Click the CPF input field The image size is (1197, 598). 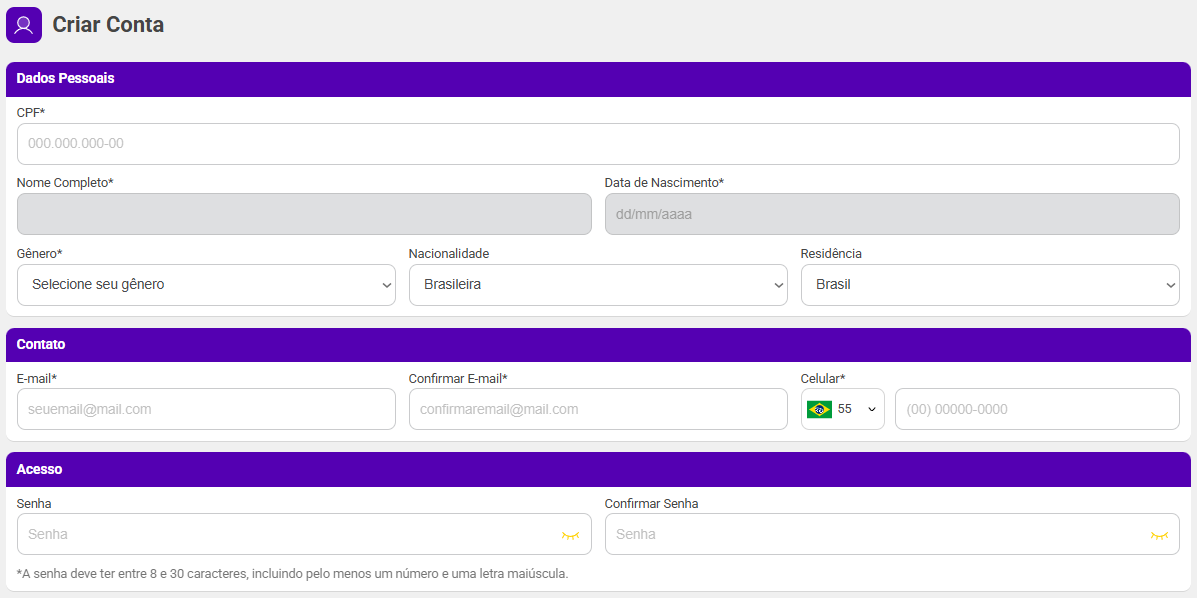point(597,144)
